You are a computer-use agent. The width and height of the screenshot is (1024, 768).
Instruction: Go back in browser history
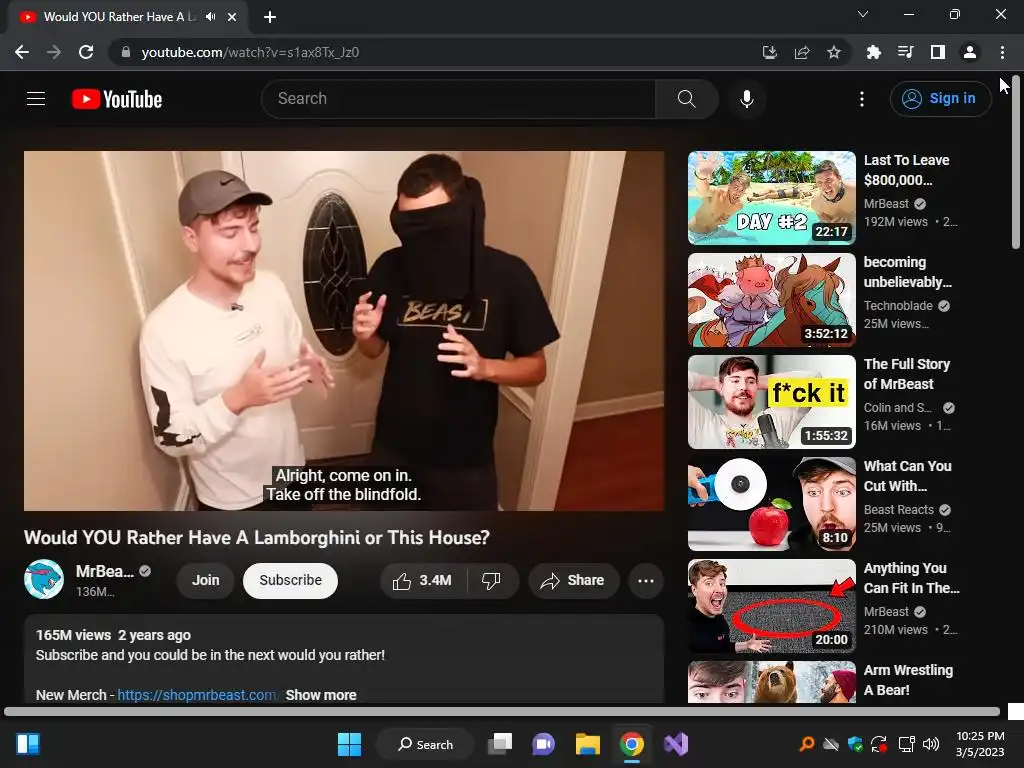(x=22, y=52)
